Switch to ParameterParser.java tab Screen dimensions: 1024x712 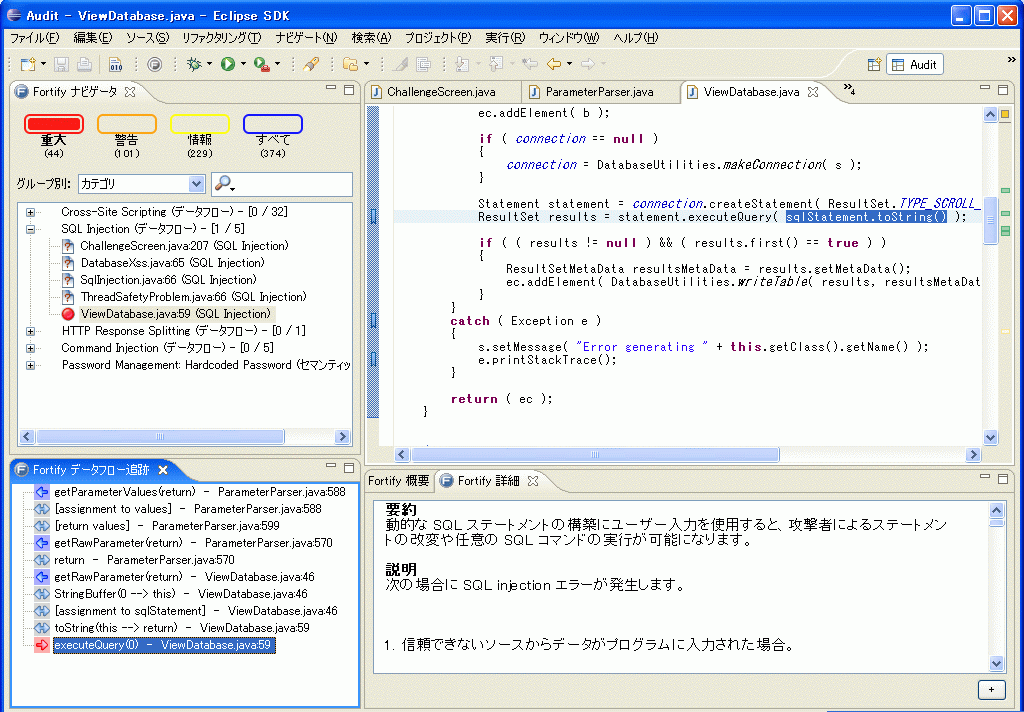tap(600, 92)
